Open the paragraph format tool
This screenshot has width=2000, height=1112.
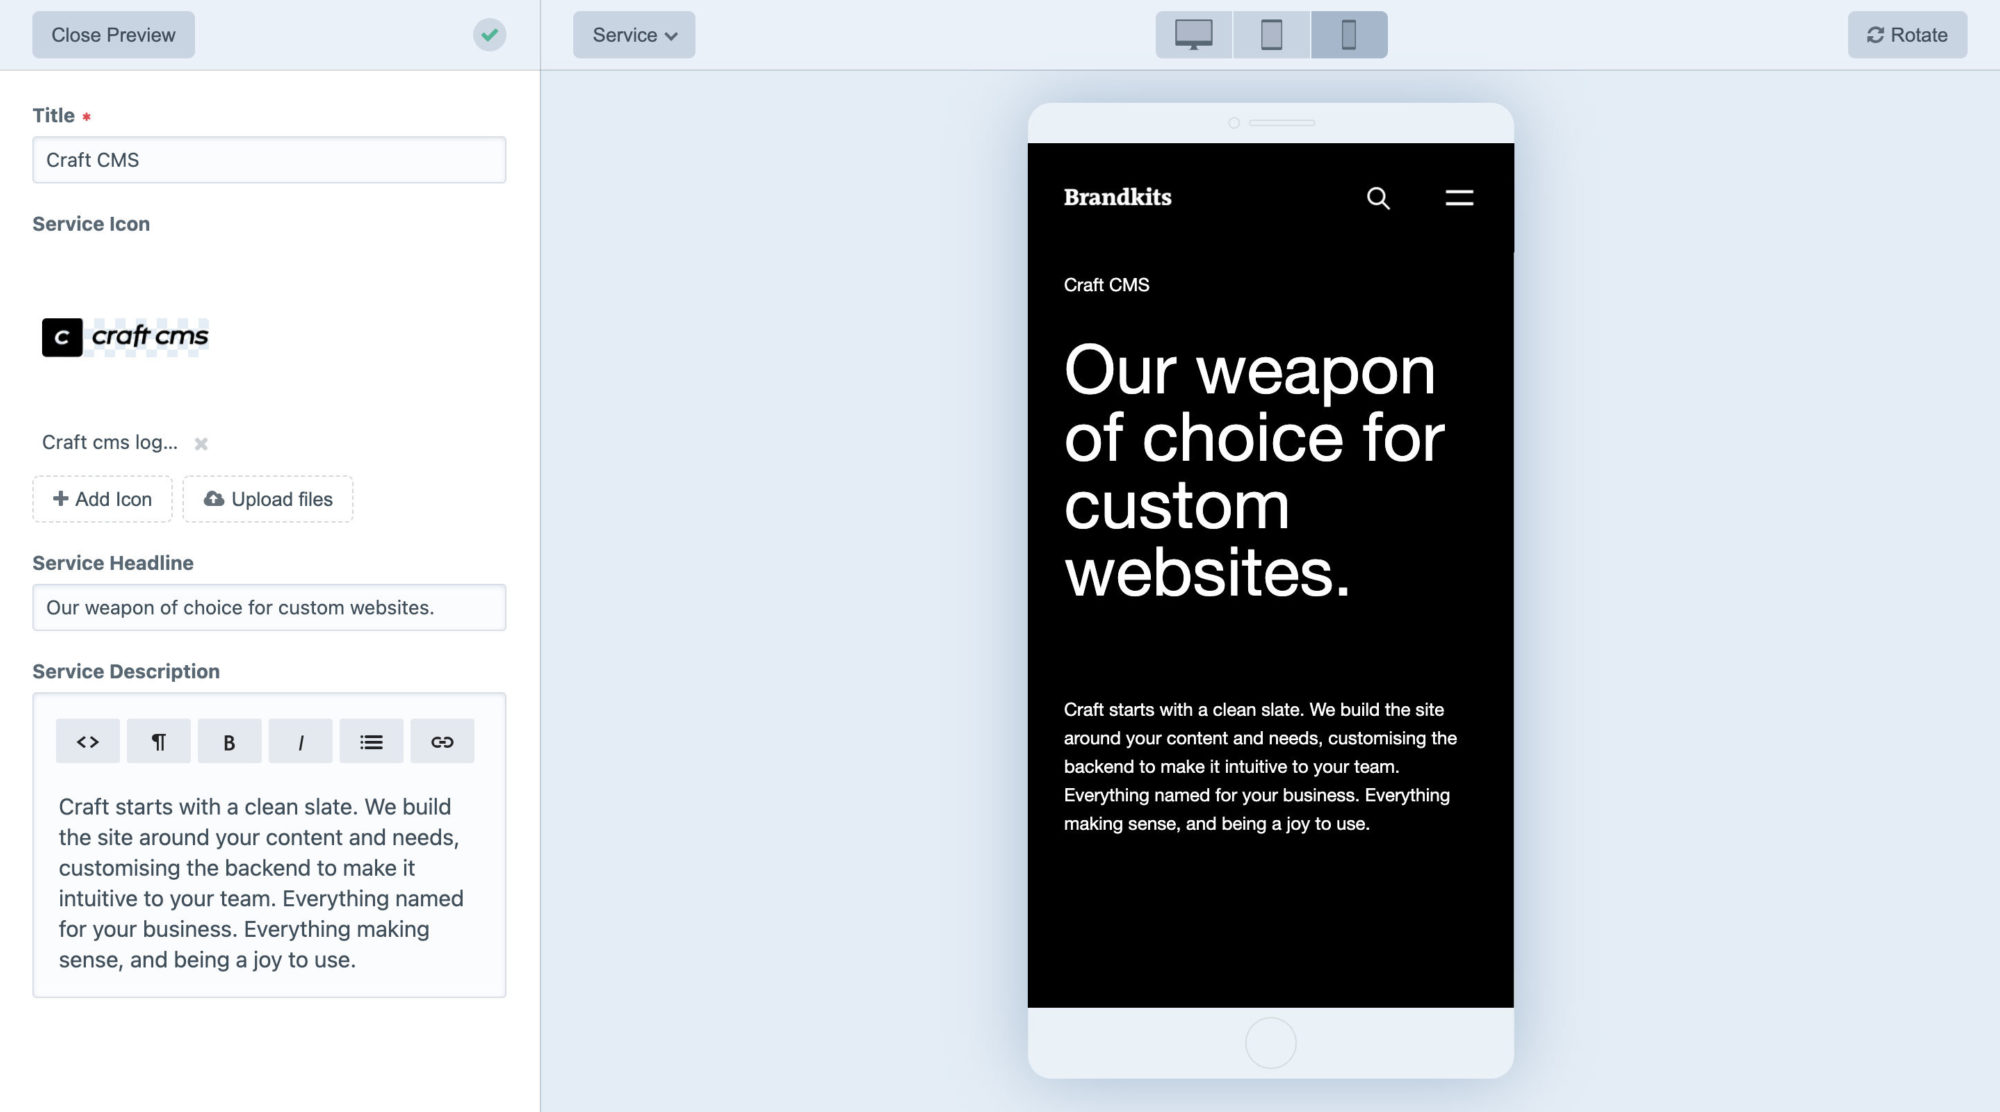click(x=158, y=742)
